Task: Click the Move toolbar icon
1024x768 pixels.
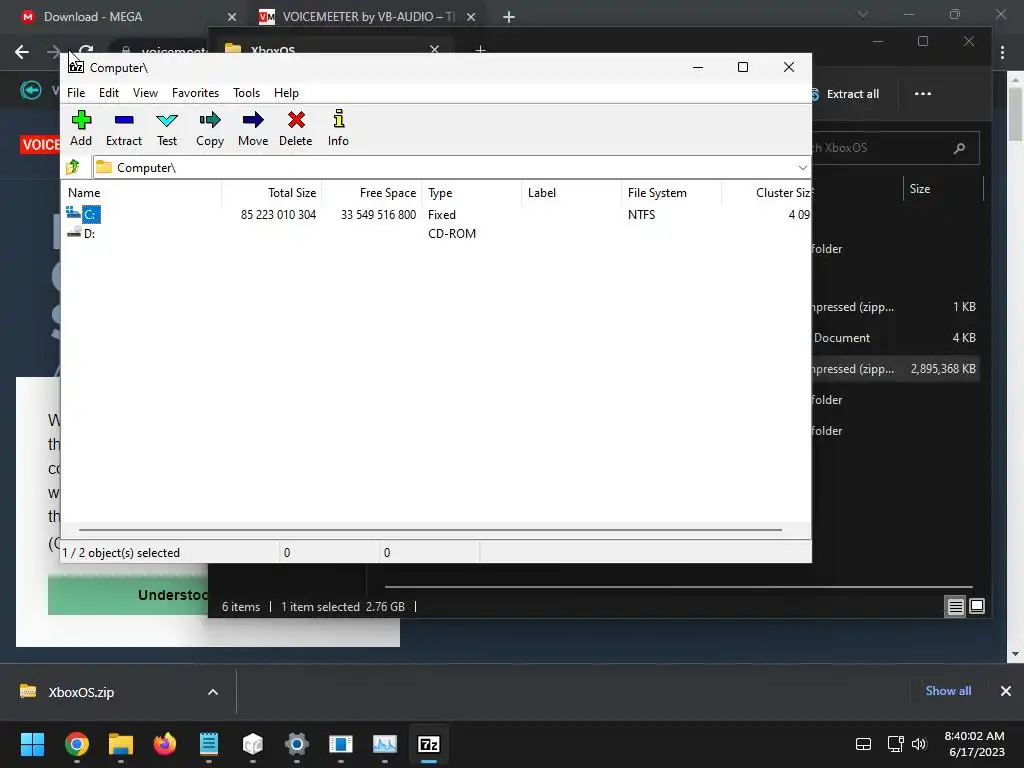Action: pyautogui.click(x=253, y=128)
